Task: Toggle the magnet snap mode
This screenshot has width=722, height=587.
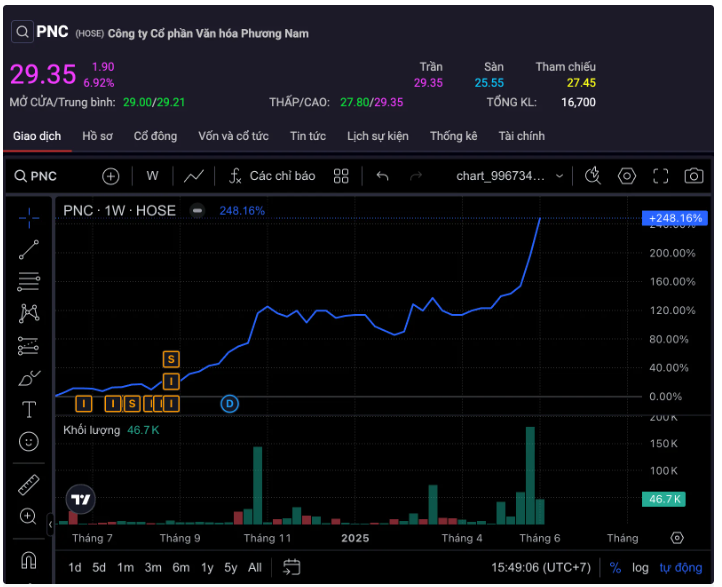Action: pyautogui.click(x=29, y=560)
